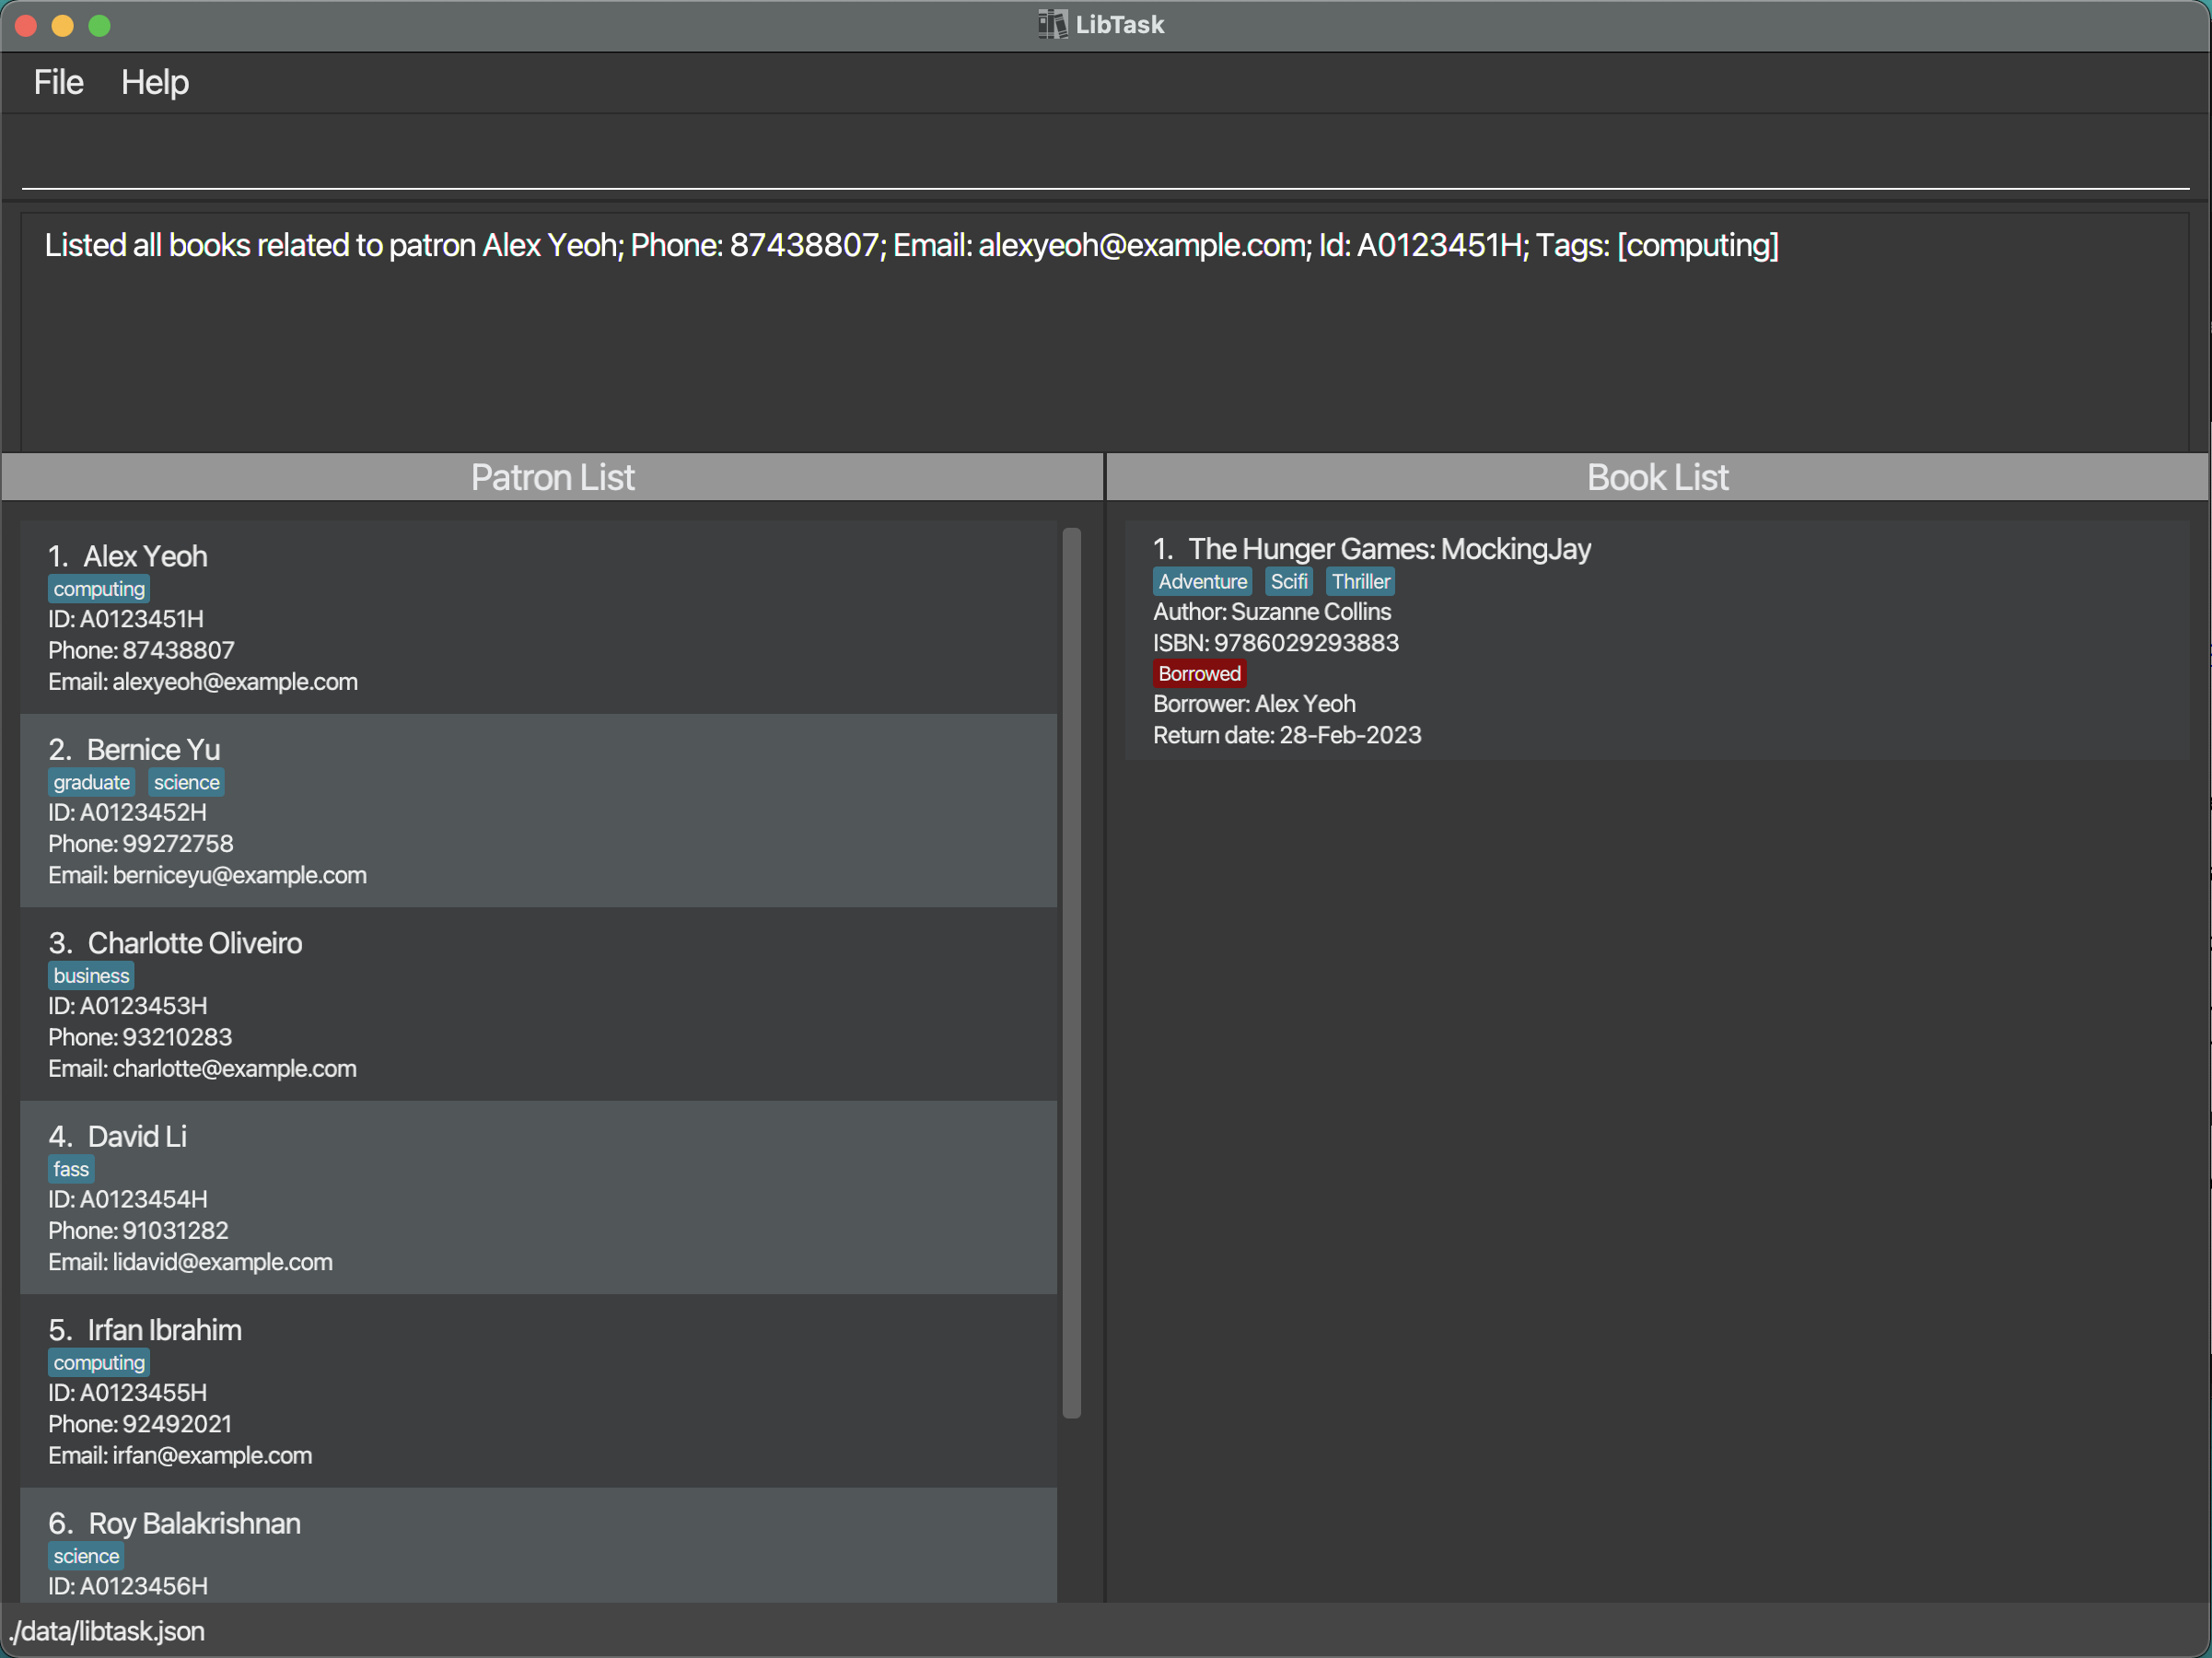Click the red Borrowed status tag
This screenshot has width=2212, height=1658.
[1199, 673]
